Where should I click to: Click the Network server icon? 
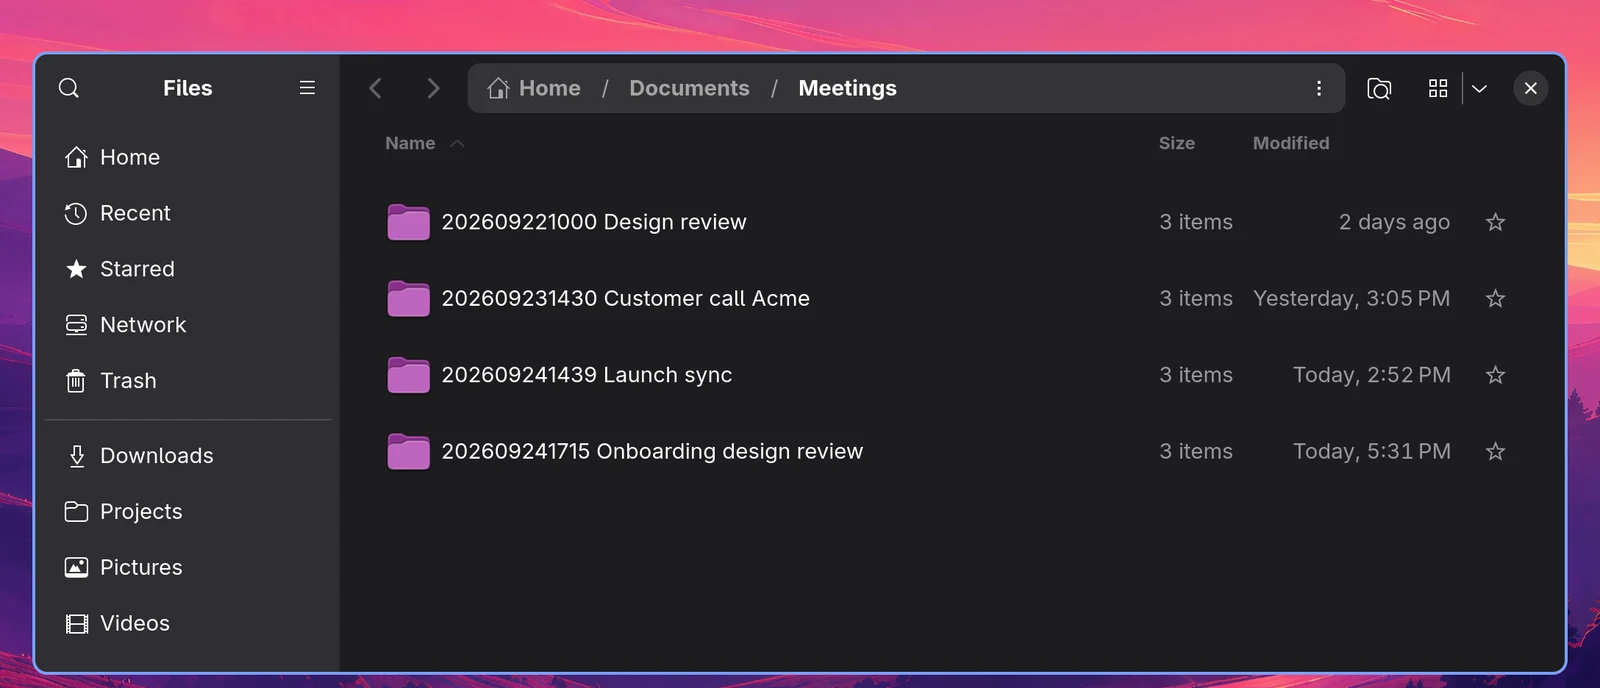point(76,325)
